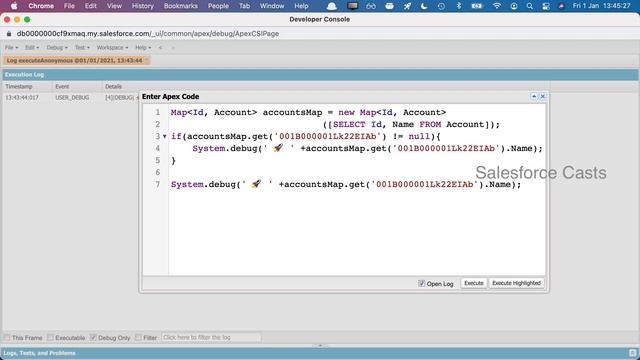Open the Developer Console File dropdown
Screen dimensions: 640x360
pos(11,48)
